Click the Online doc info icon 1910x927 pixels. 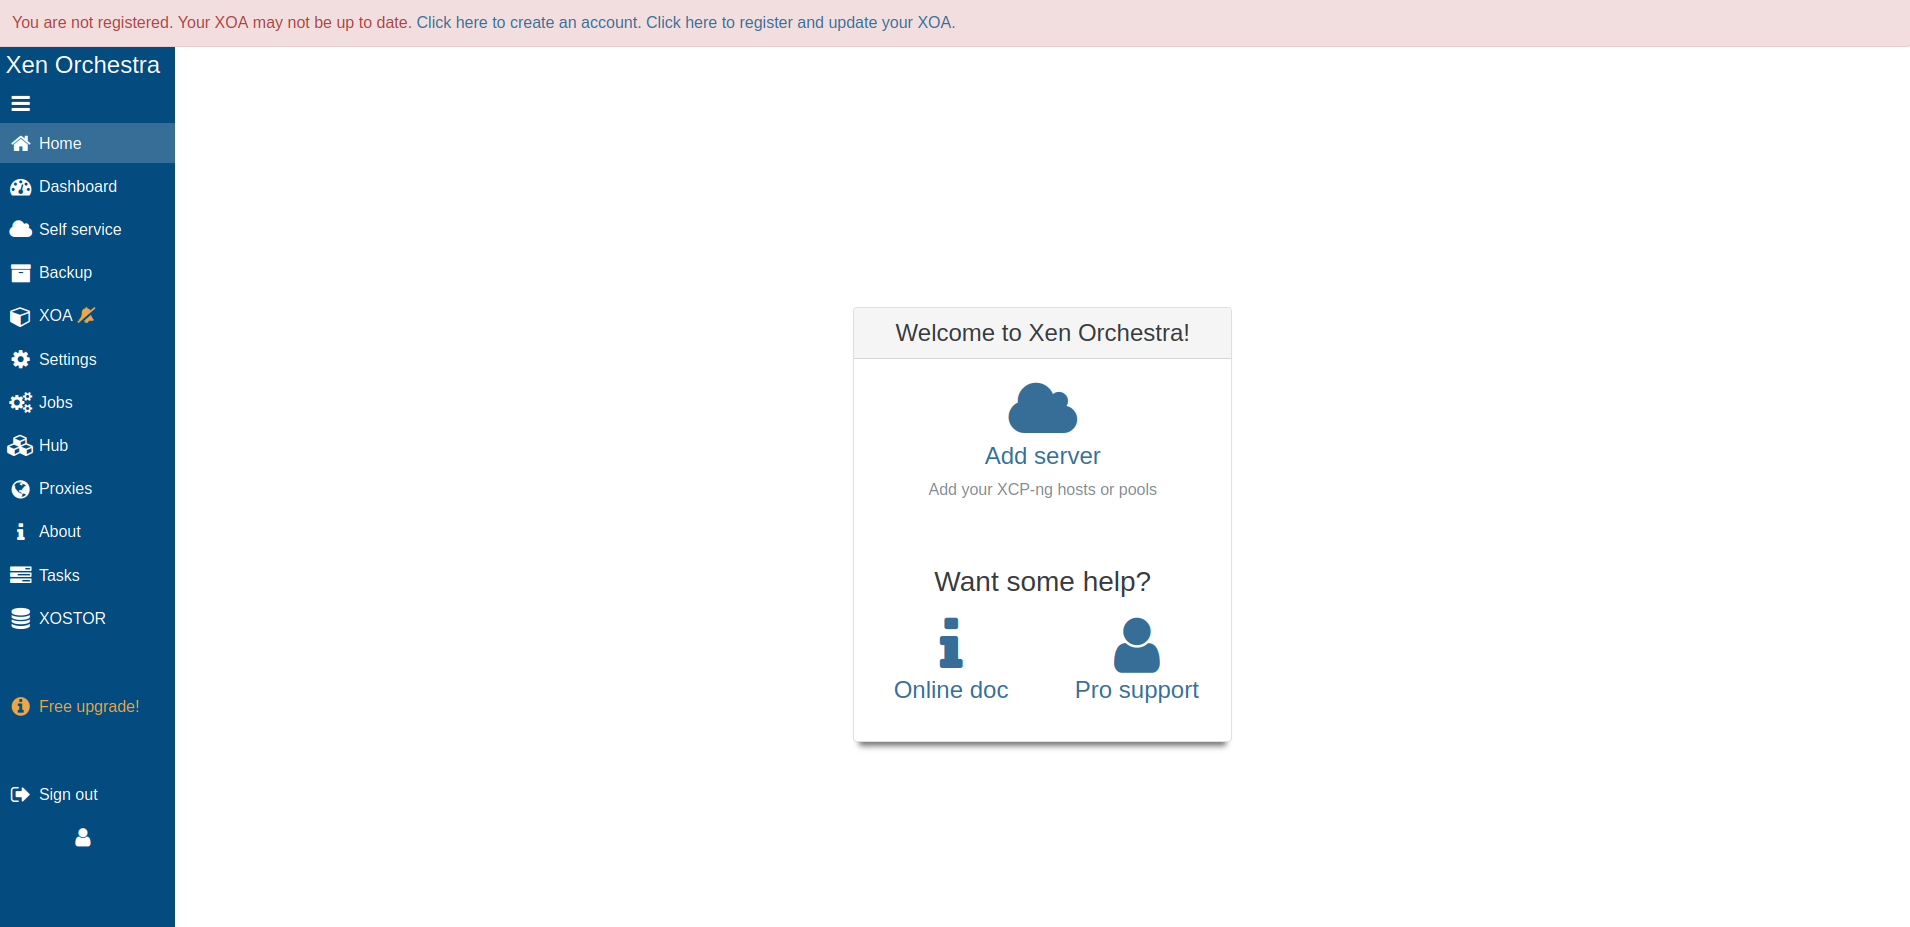click(951, 643)
